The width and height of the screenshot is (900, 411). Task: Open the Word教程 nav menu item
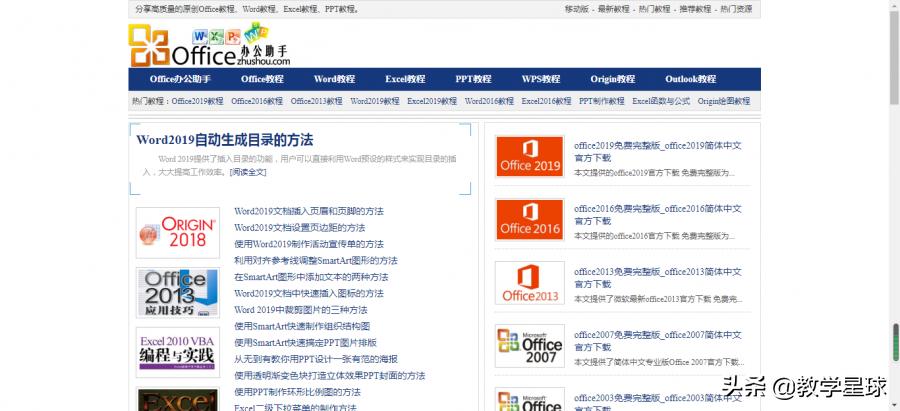(335, 79)
